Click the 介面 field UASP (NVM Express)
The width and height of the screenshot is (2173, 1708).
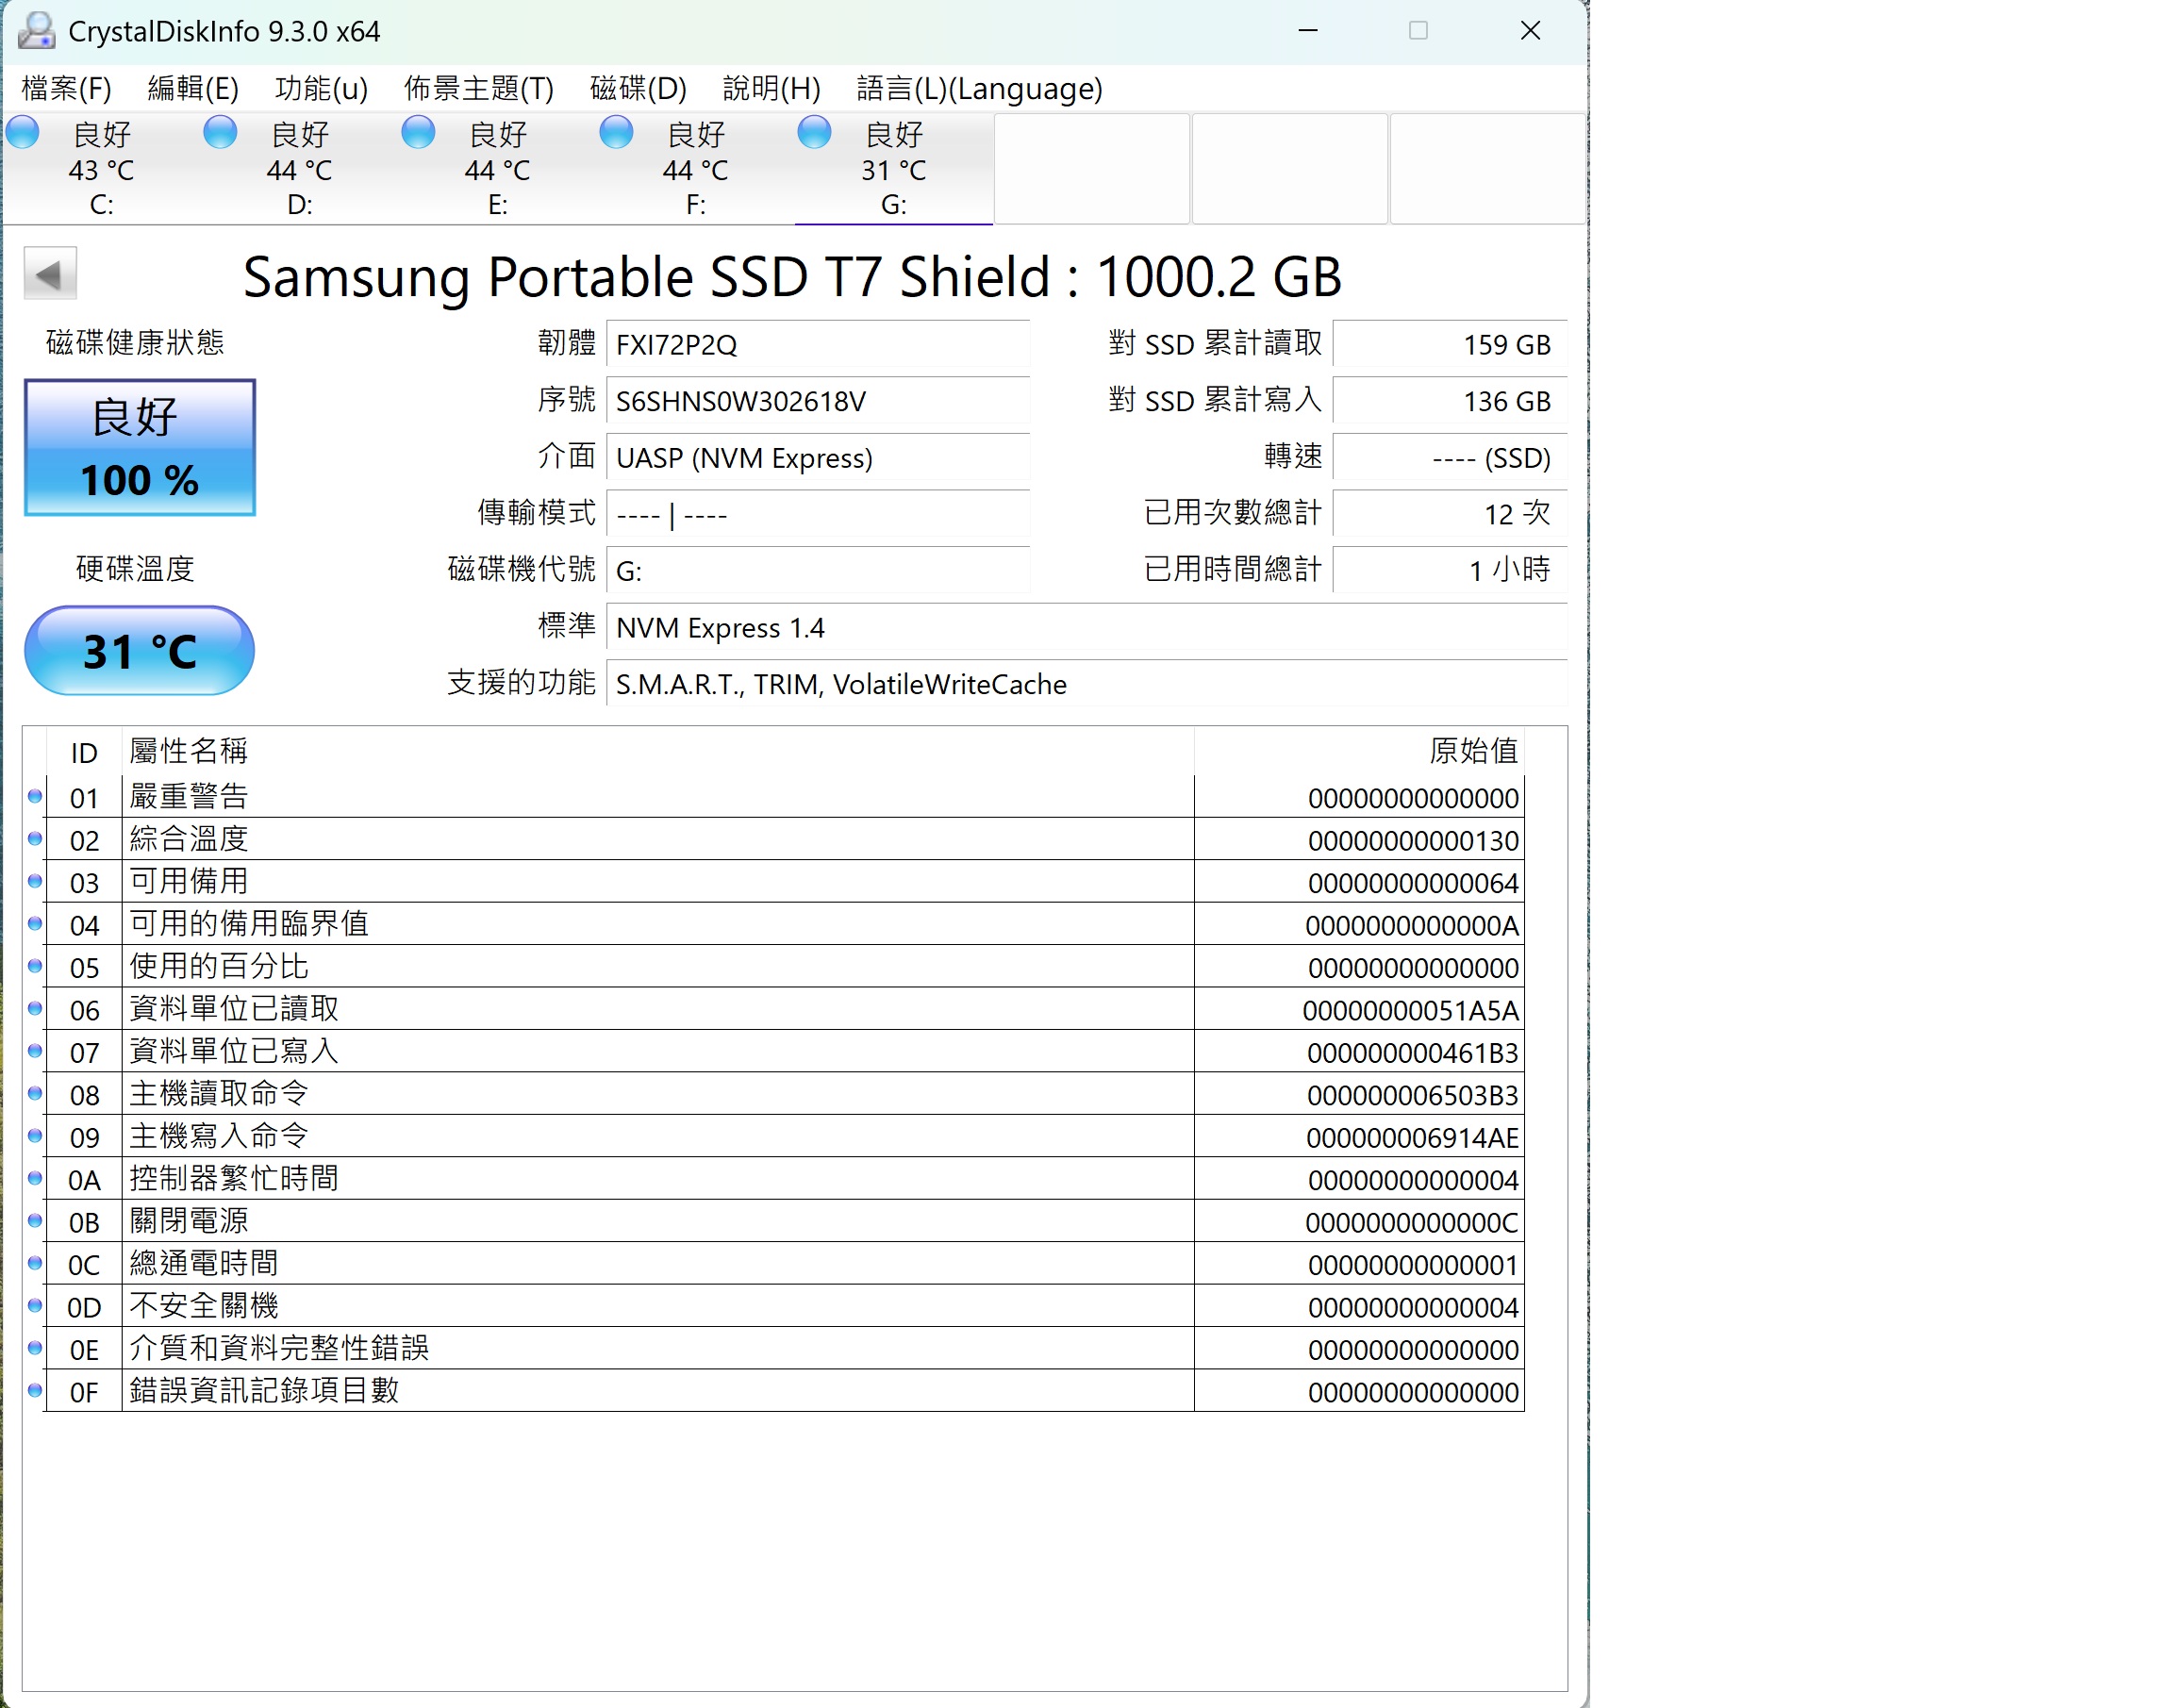[x=817, y=458]
